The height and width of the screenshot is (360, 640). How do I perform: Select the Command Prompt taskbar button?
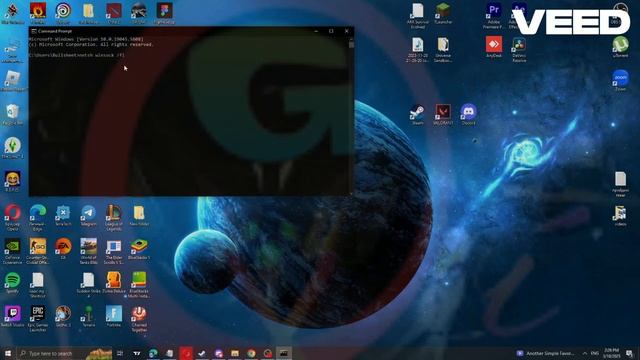point(284,353)
